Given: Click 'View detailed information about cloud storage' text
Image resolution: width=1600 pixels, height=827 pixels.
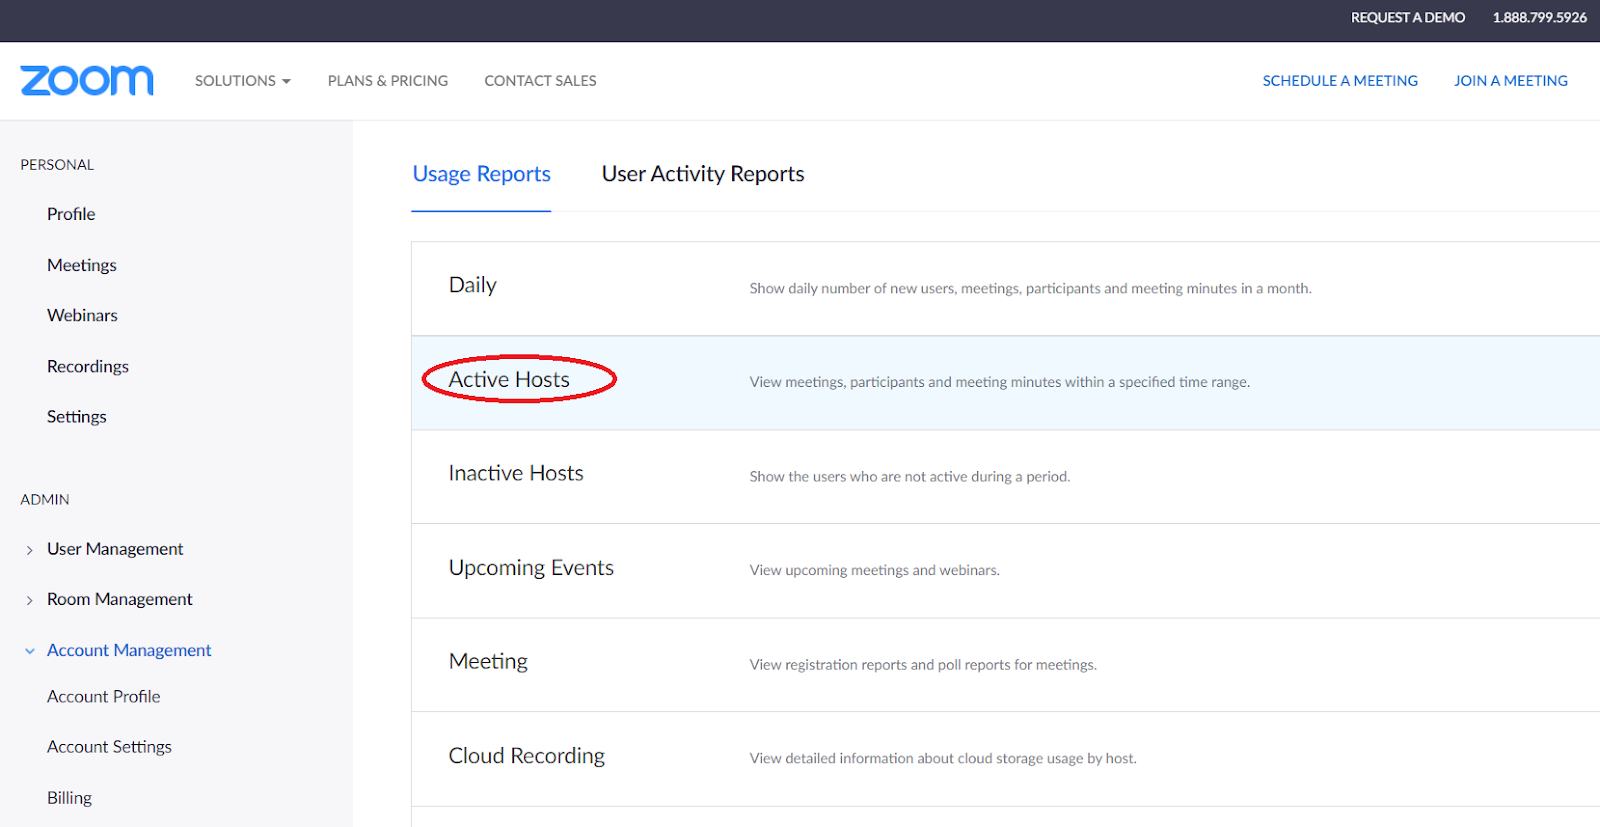Looking at the screenshot, I should coord(943,758).
